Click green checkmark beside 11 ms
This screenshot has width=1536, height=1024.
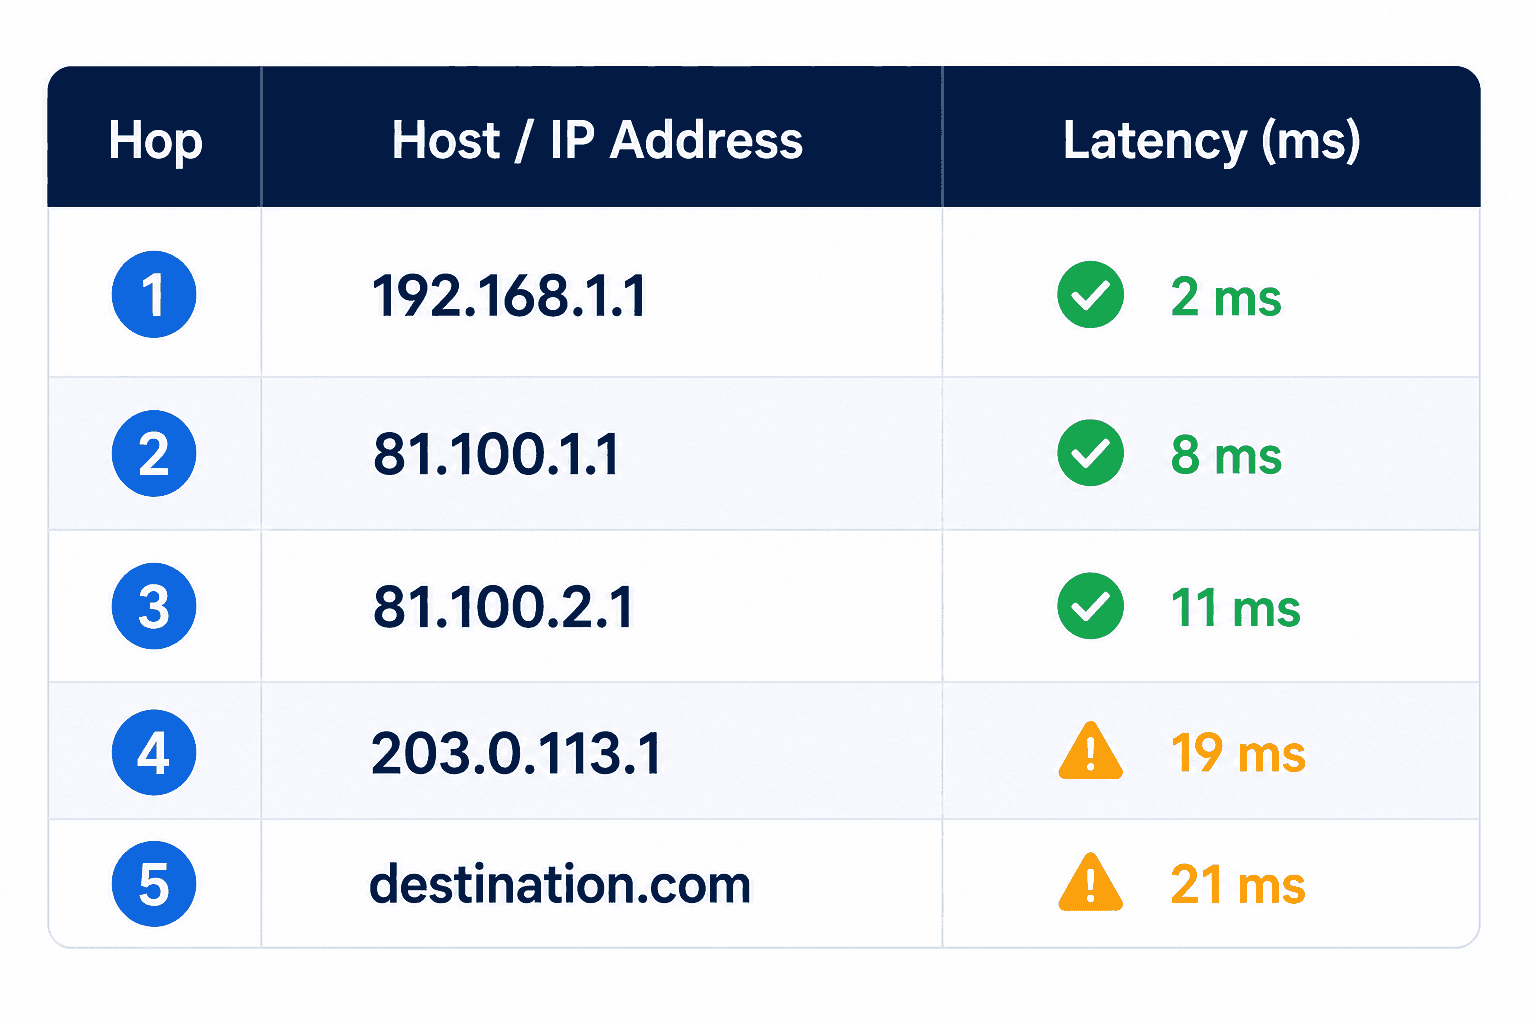tap(1091, 606)
